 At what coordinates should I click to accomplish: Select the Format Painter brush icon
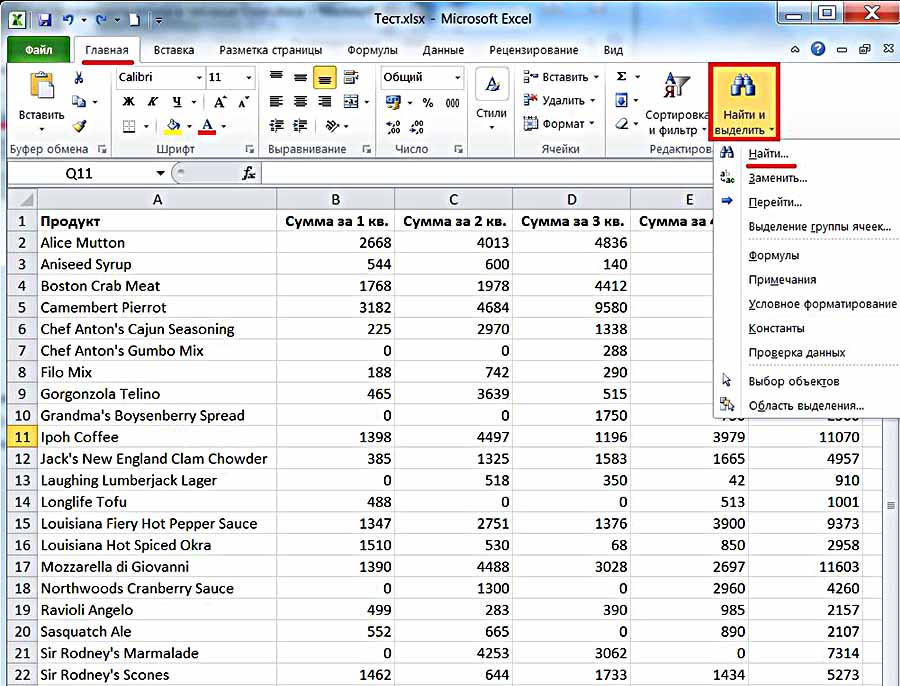pos(79,126)
